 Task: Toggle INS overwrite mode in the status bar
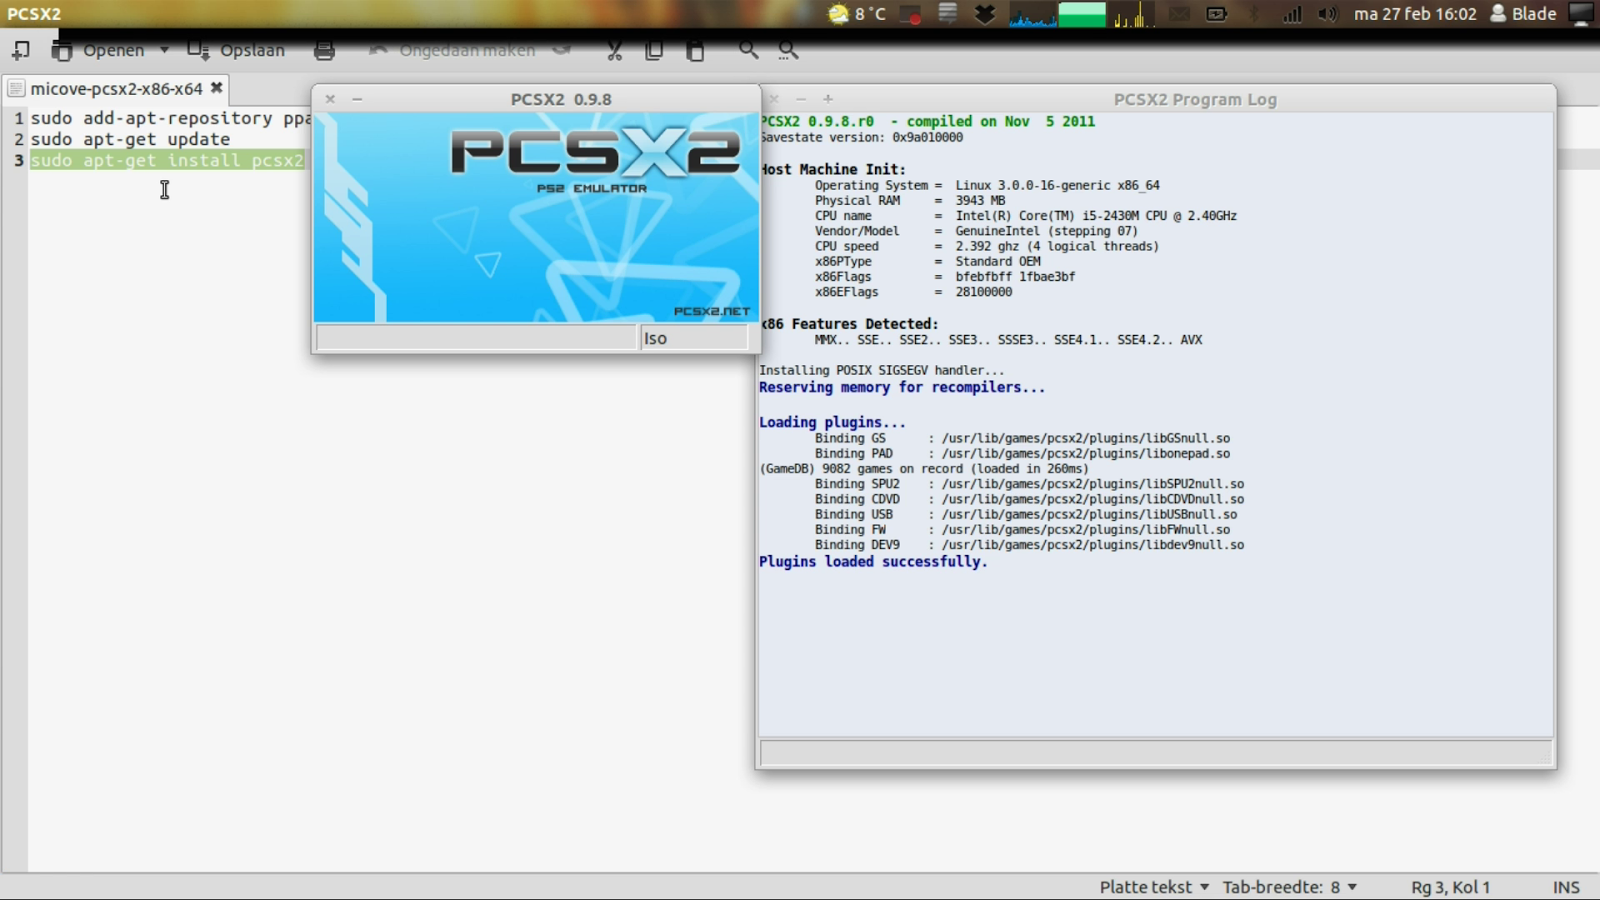1565,886
